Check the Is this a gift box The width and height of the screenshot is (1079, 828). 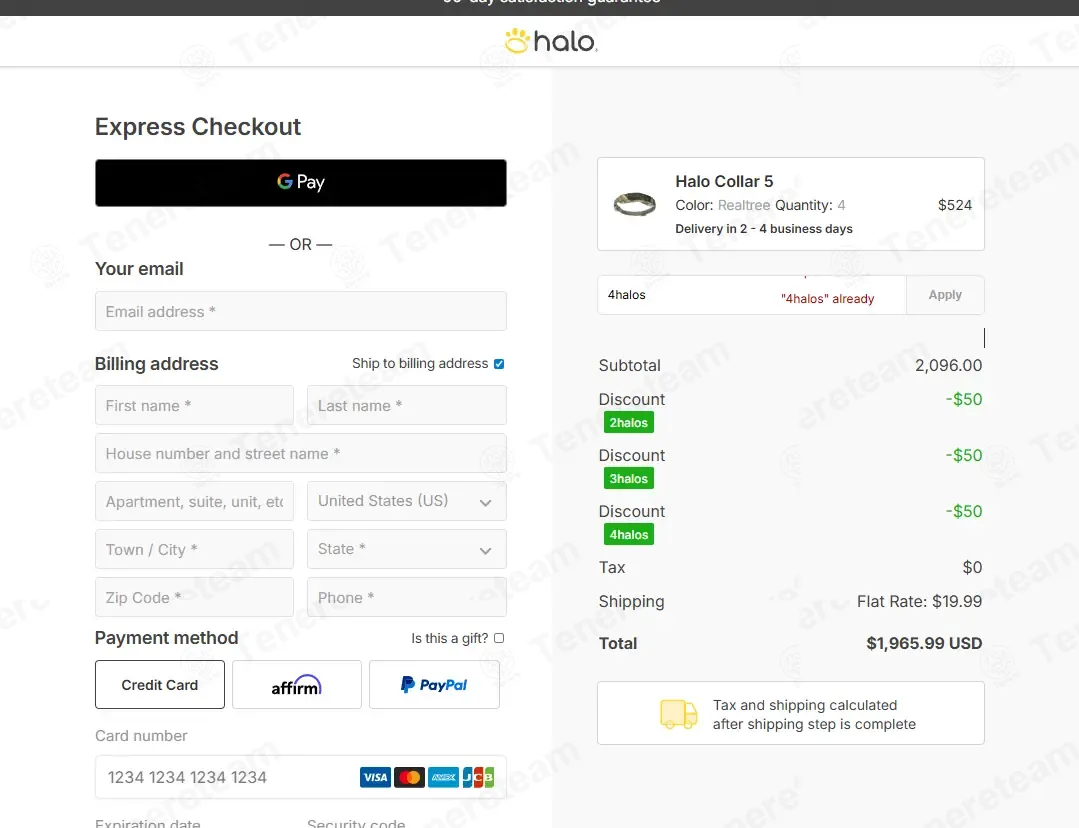coord(499,638)
